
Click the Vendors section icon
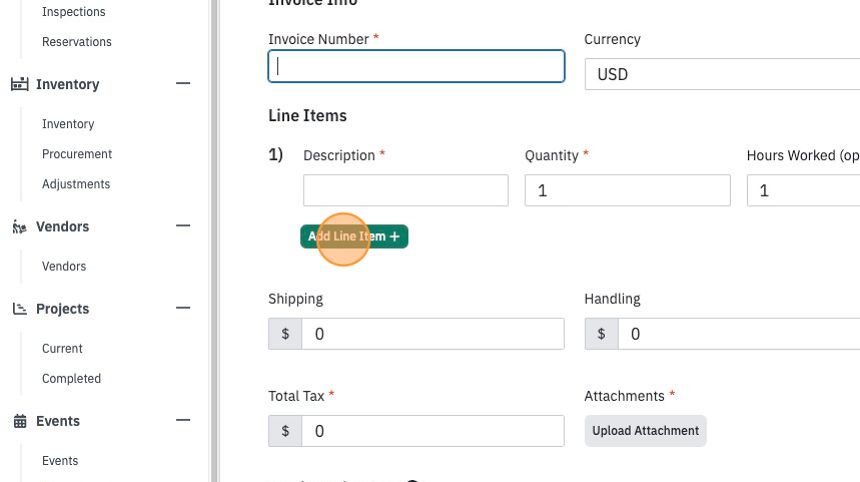tap(20, 226)
